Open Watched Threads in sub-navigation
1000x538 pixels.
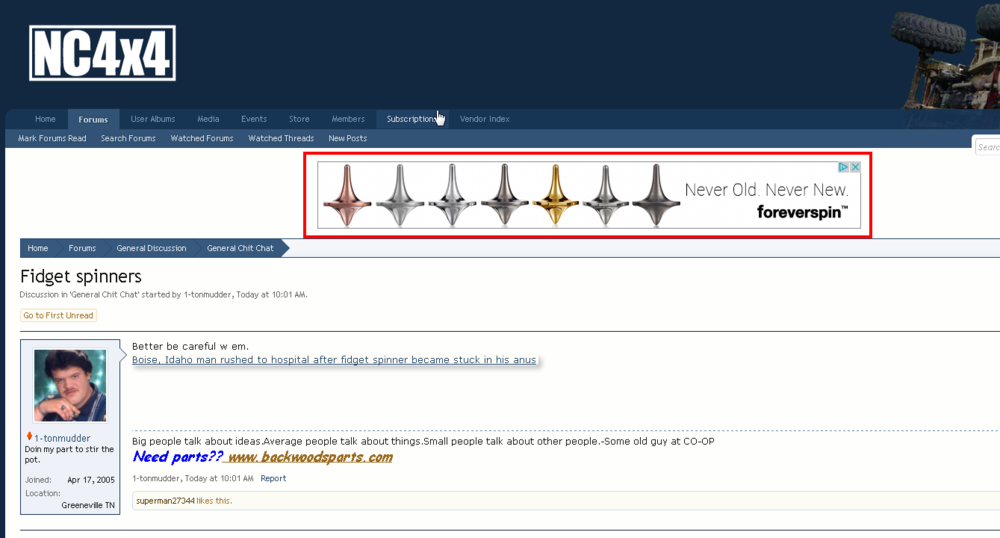[x=281, y=138]
